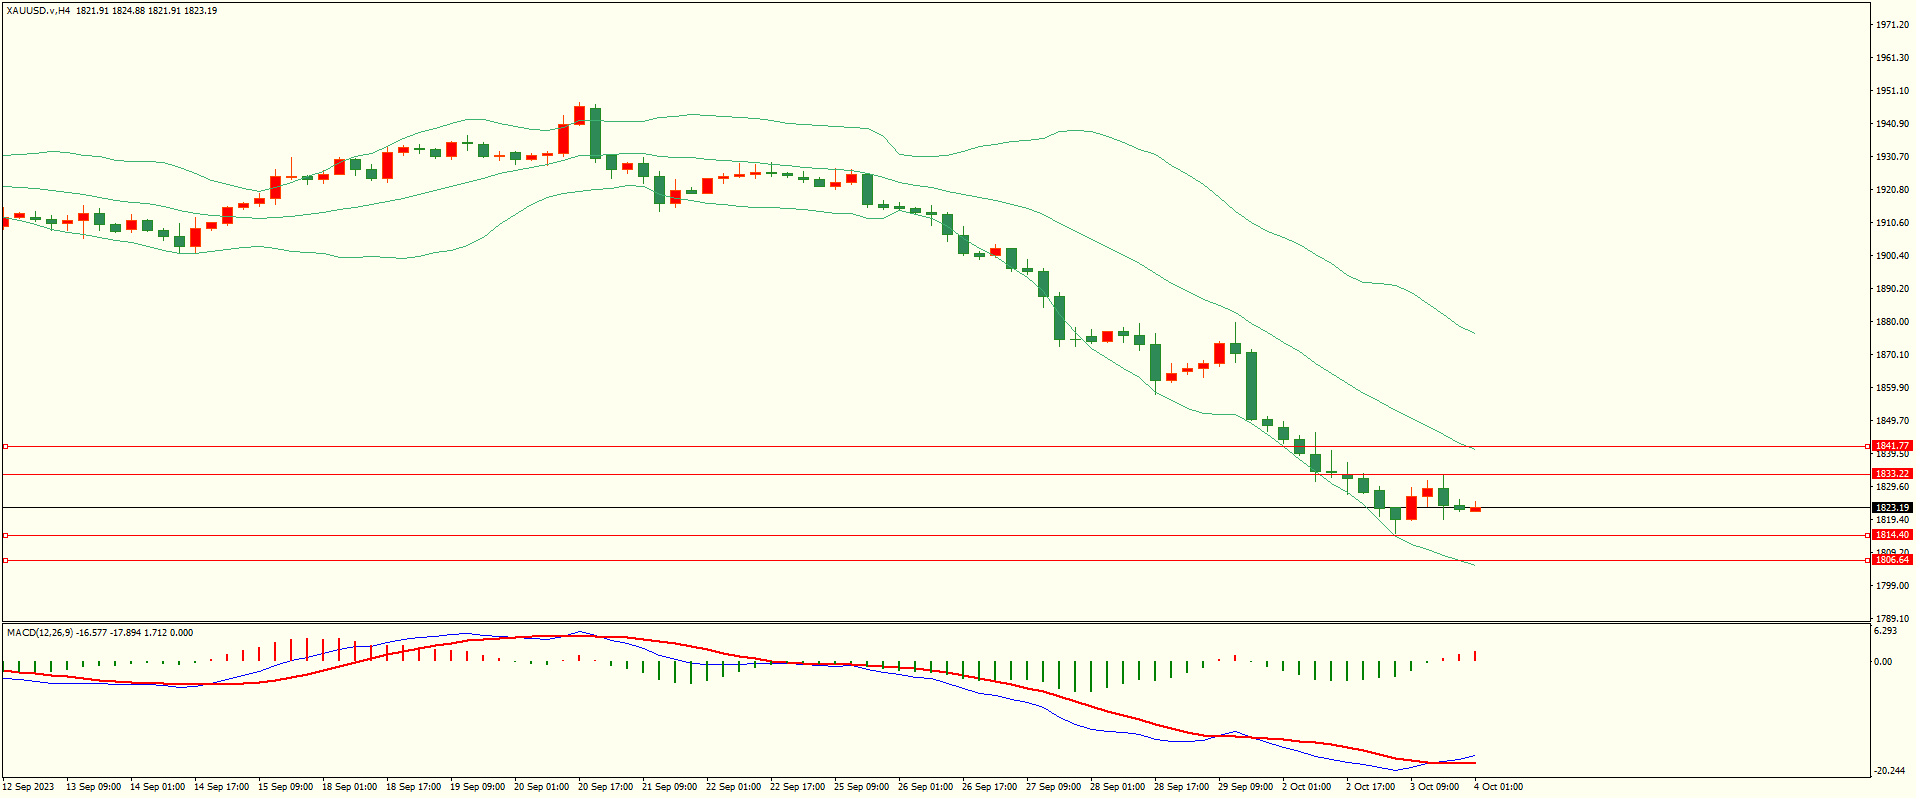Click the 0.00 MACD scale value
Image resolution: width=1916 pixels, height=798 pixels.
click(1883, 662)
